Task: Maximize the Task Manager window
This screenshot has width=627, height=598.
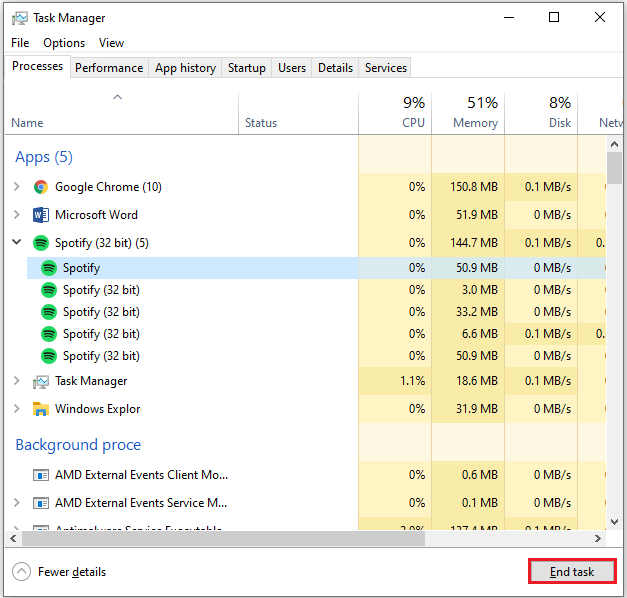Action: [554, 18]
